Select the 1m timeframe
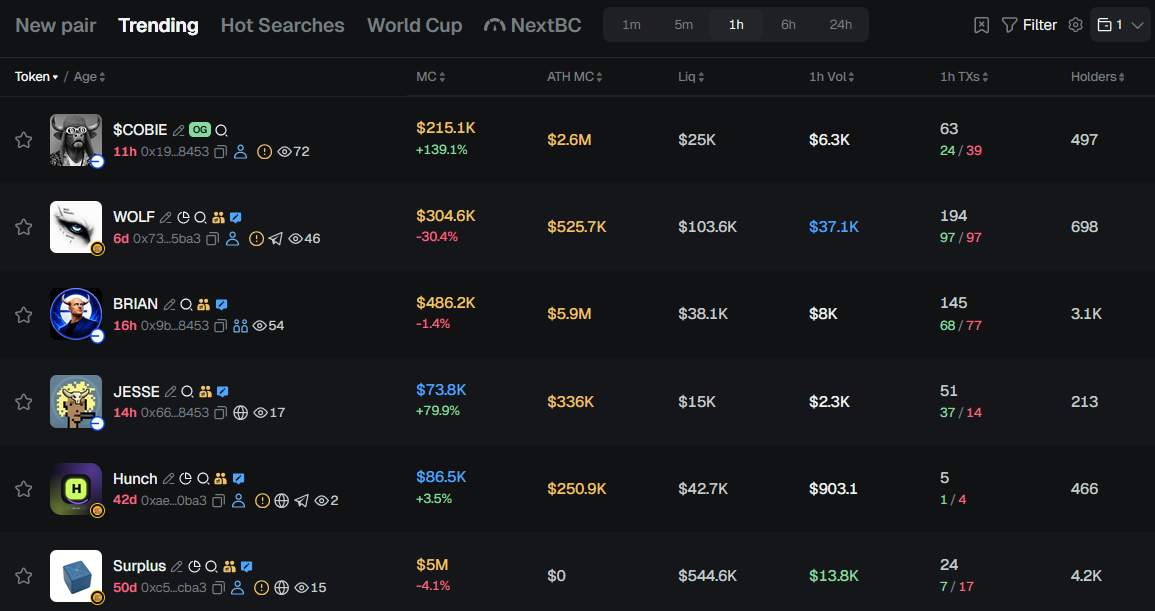The width and height of the screenshot is (1155, 611). 631,25
